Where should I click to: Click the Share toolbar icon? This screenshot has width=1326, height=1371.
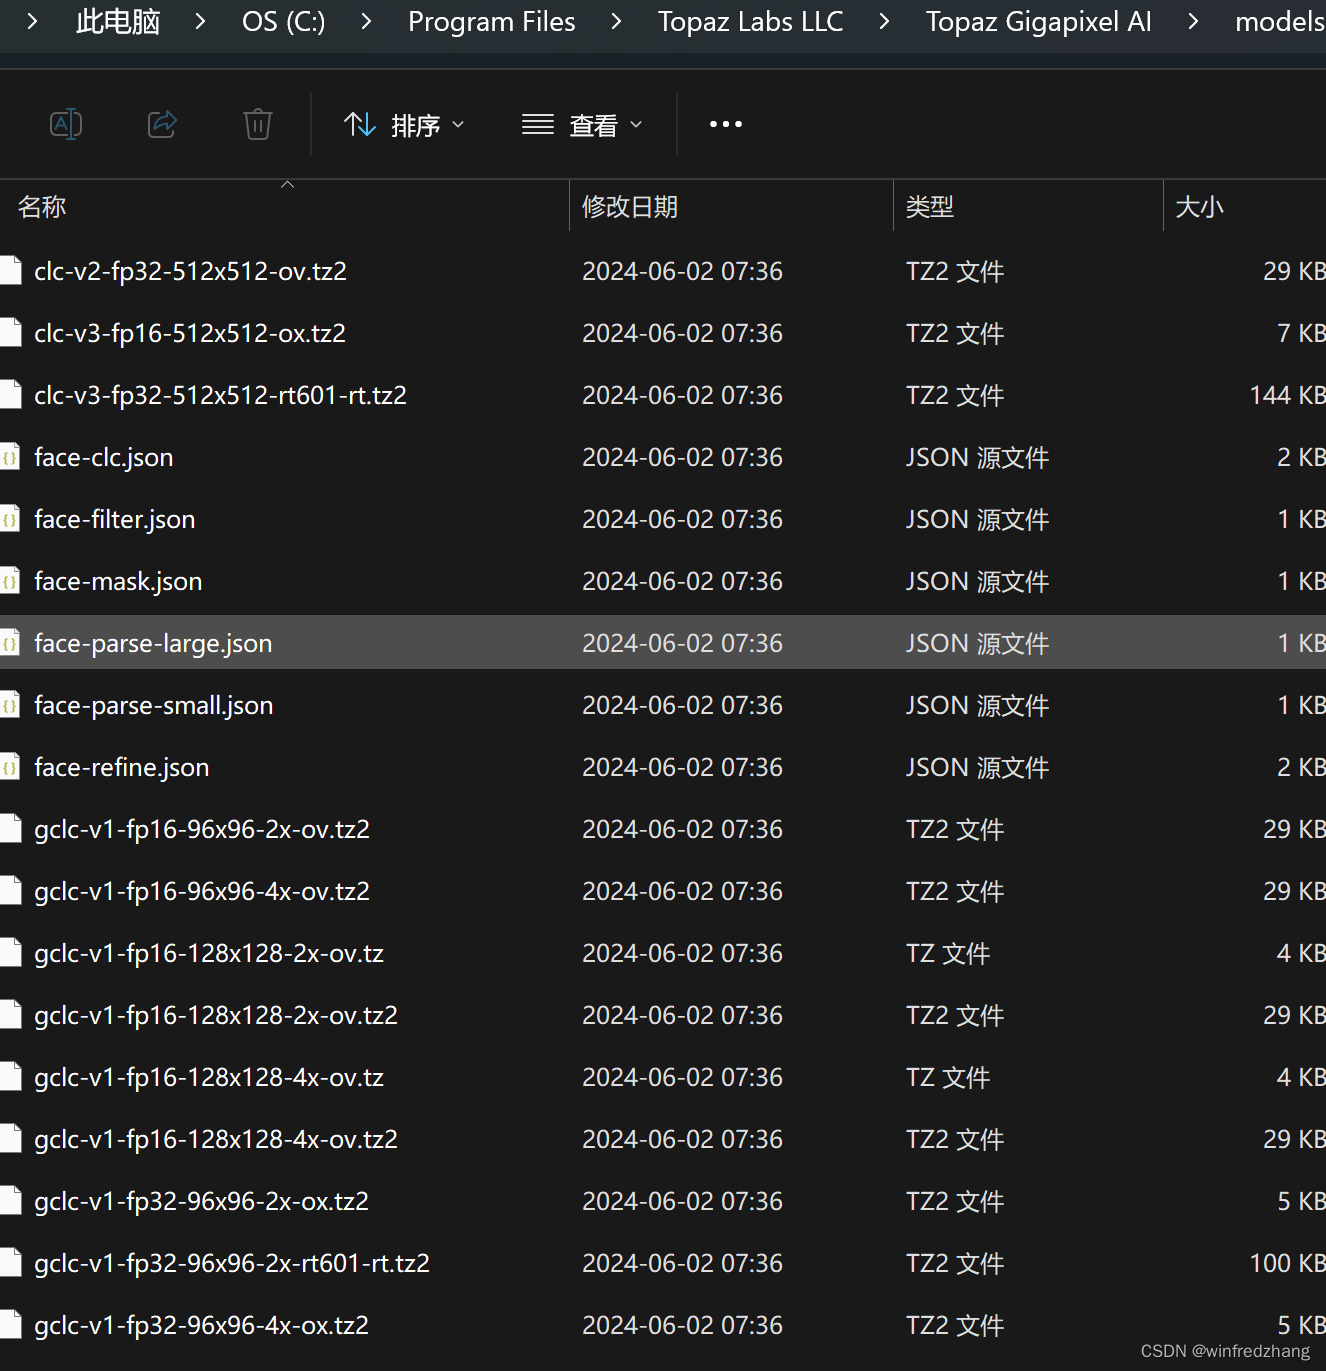pyautogui.click(x=162, y=124)
